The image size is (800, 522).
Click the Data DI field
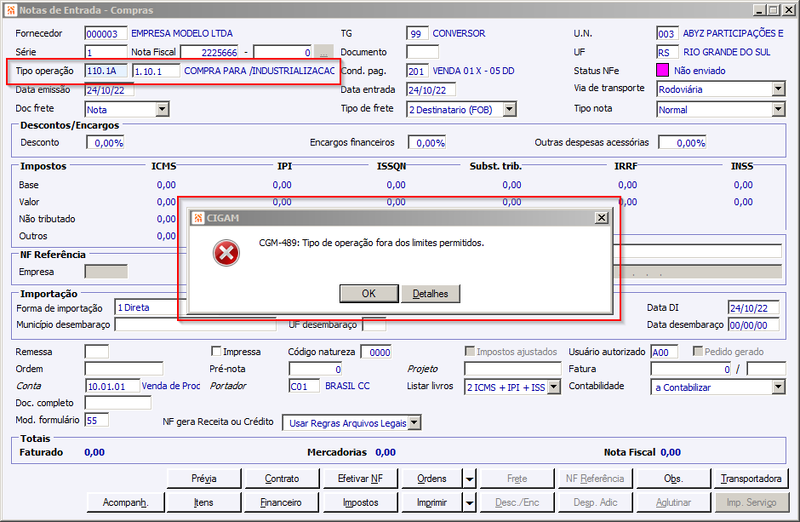(754, 308)
